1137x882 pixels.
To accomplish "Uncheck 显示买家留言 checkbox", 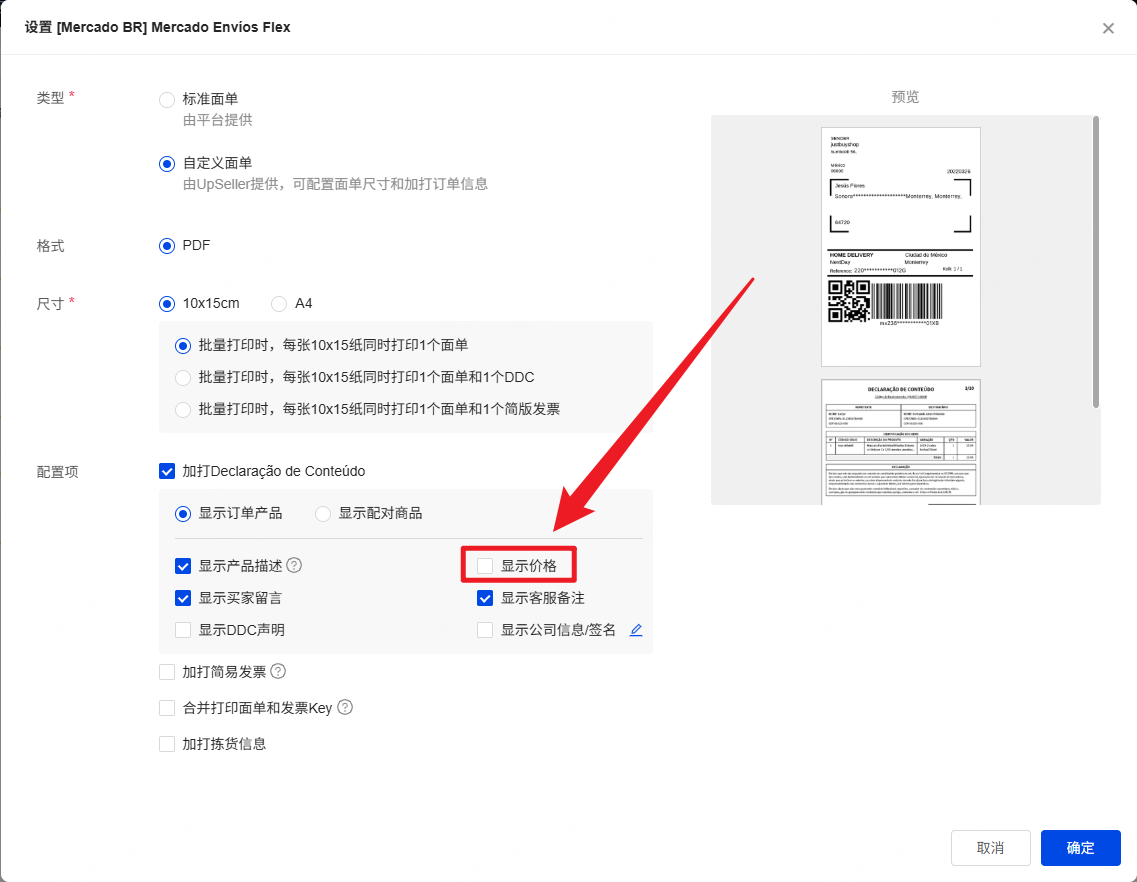I will click(183, 598).
